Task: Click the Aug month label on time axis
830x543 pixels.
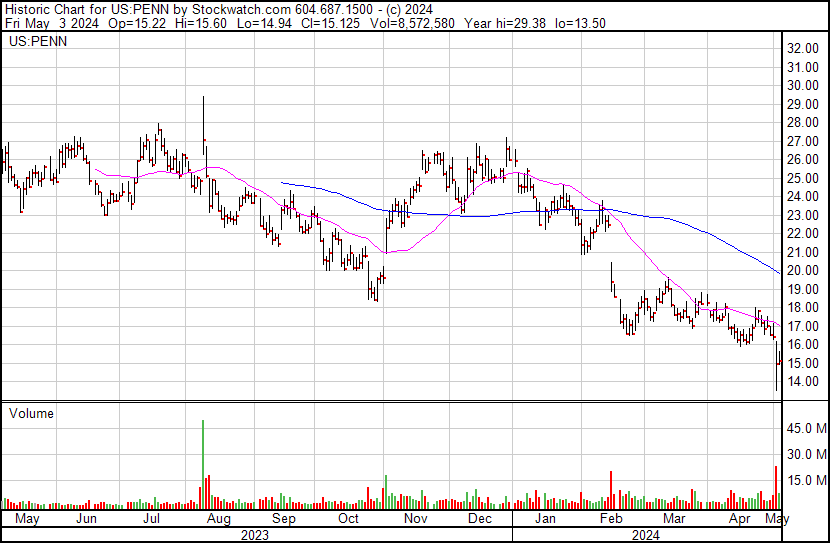Action: pos(219,519)
